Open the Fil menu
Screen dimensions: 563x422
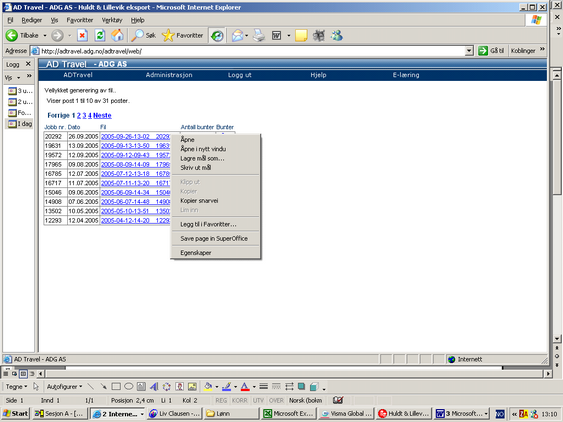coord(10,20)
